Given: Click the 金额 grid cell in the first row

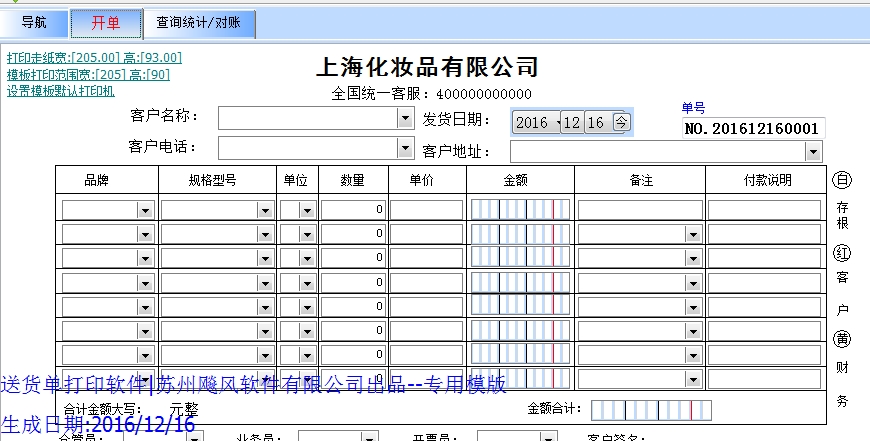Looking at the screenshot, I should [x=520, y=210].
